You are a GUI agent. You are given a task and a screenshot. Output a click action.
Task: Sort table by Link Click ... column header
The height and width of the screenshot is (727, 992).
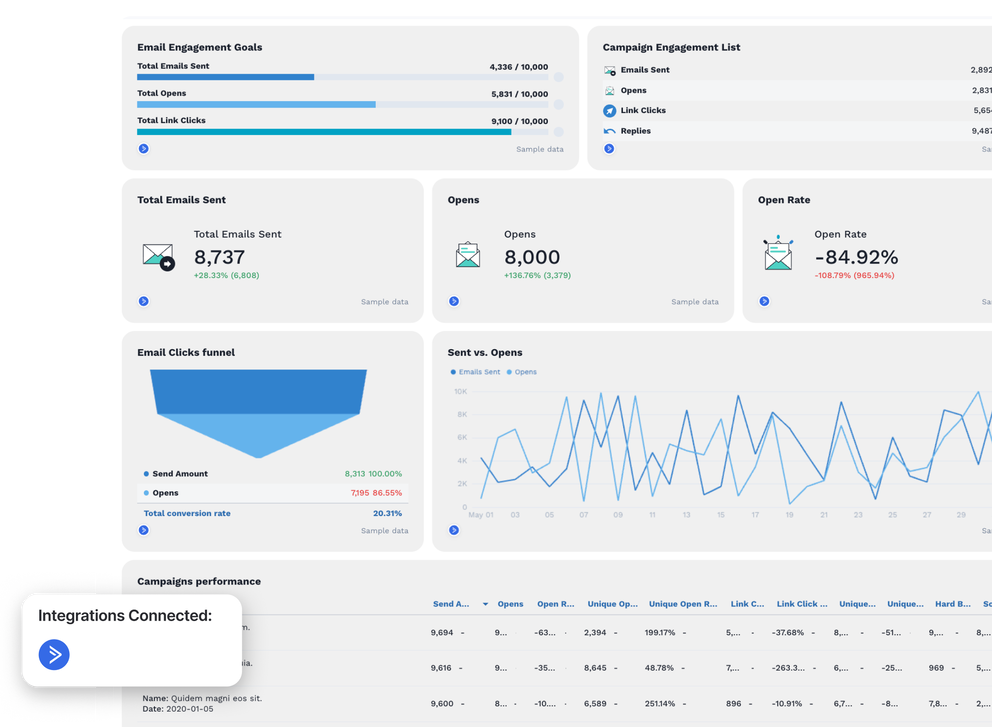[x=802, y=604]
